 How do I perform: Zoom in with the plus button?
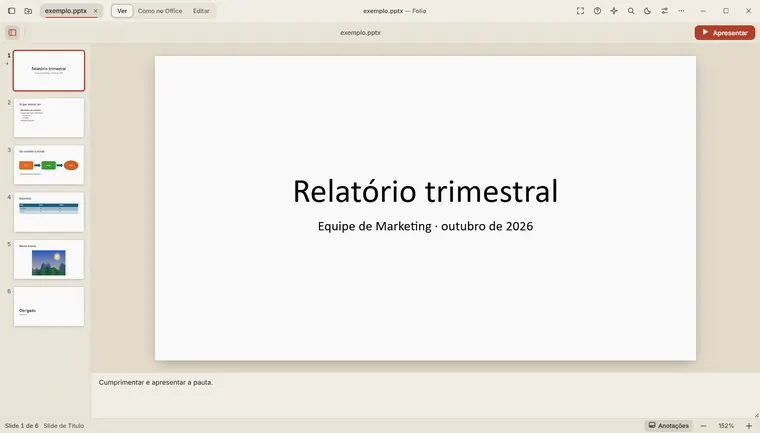click(x=748, y=425)
